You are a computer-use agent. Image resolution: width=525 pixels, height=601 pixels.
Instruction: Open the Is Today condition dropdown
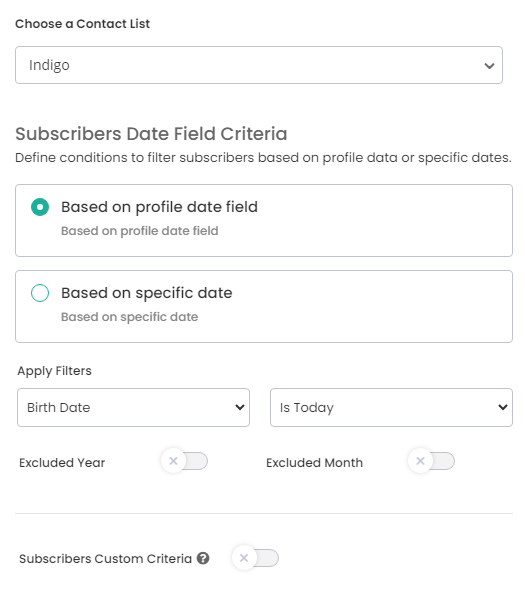(x=391, y=407)
